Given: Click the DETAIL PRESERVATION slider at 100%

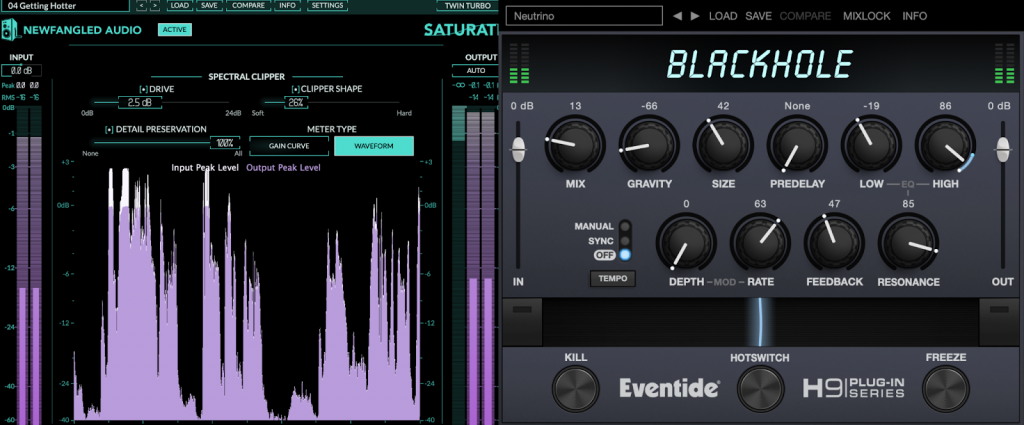Looking at the screenshot, I should pos(225,142).
